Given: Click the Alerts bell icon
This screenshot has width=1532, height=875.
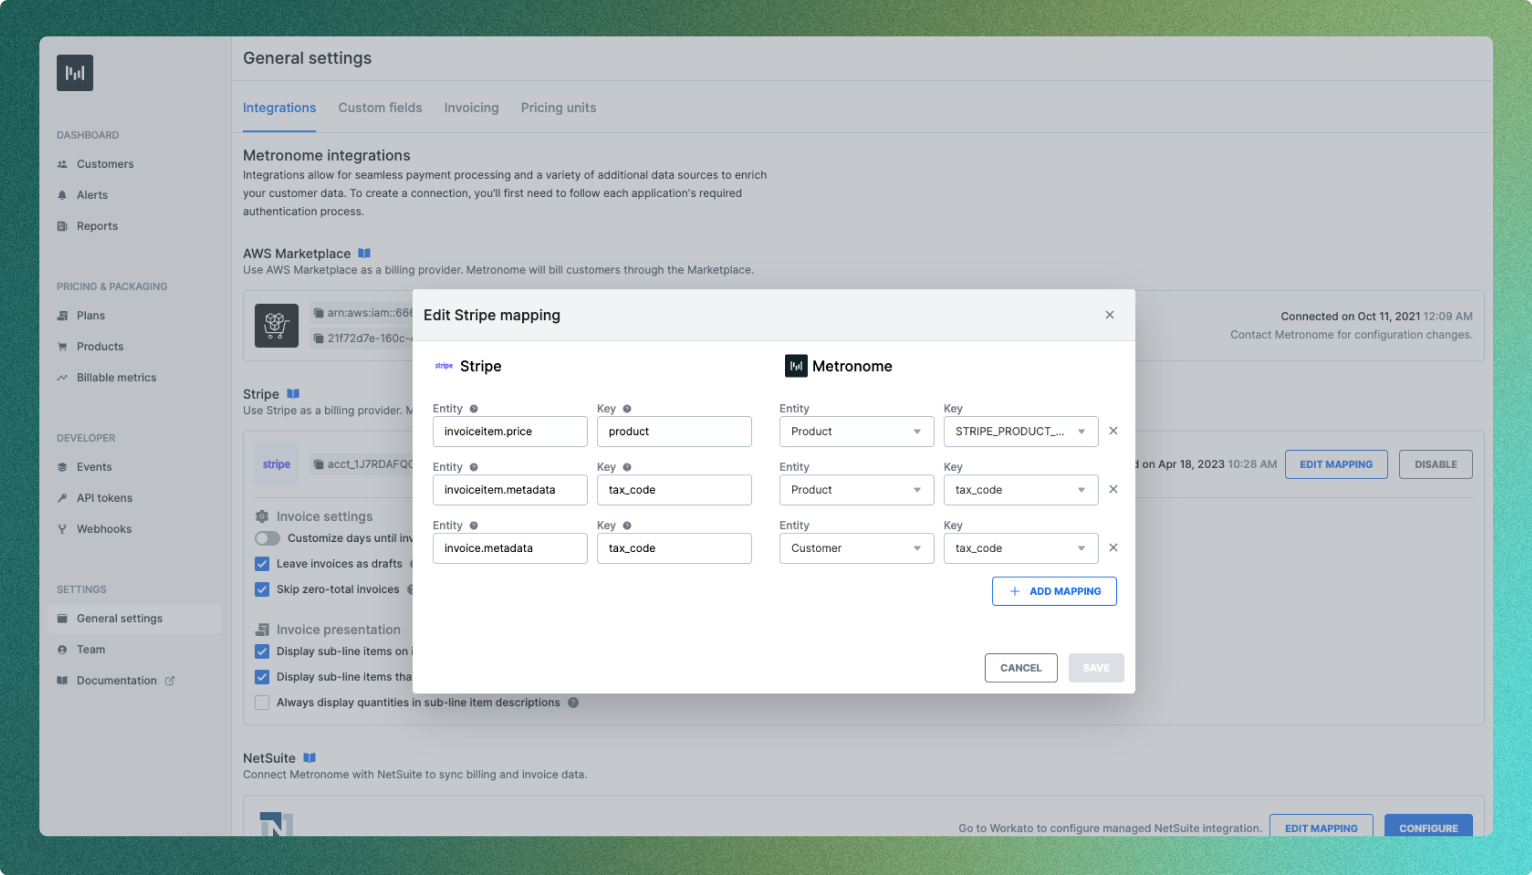Looking at the screenshot, I should pos(62,195).
